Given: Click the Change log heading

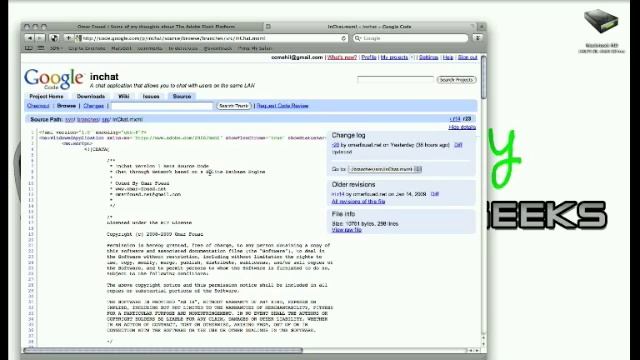Looking at the screenshot, I should [x=348, y=135].
